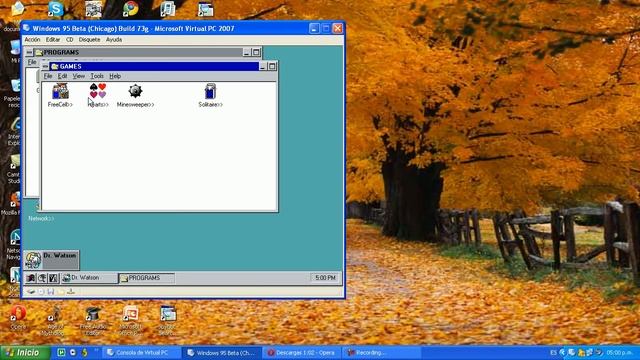Click the Dr. Watson taskbar button
The height and width of the screenshot is (360, 640).
[89, 278]
